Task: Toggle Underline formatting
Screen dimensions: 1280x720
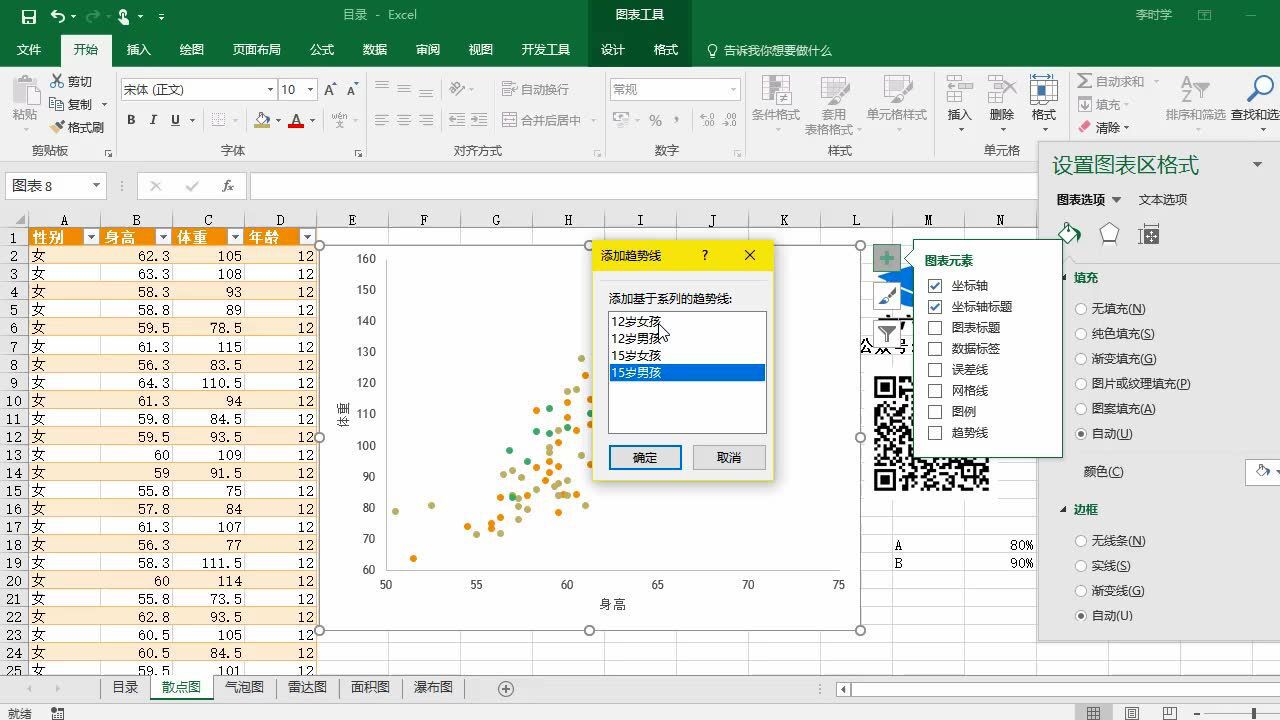Action: click(176, 120)
